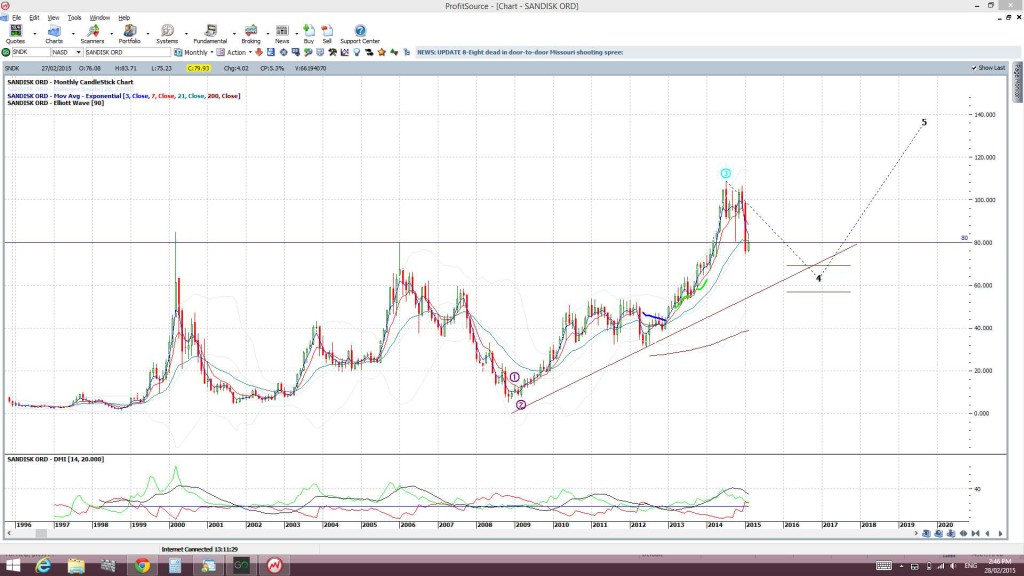Click the red down-arrow chart toolbar icon
This screenshot has height=576, width=1024.
(x=259, y=52)
